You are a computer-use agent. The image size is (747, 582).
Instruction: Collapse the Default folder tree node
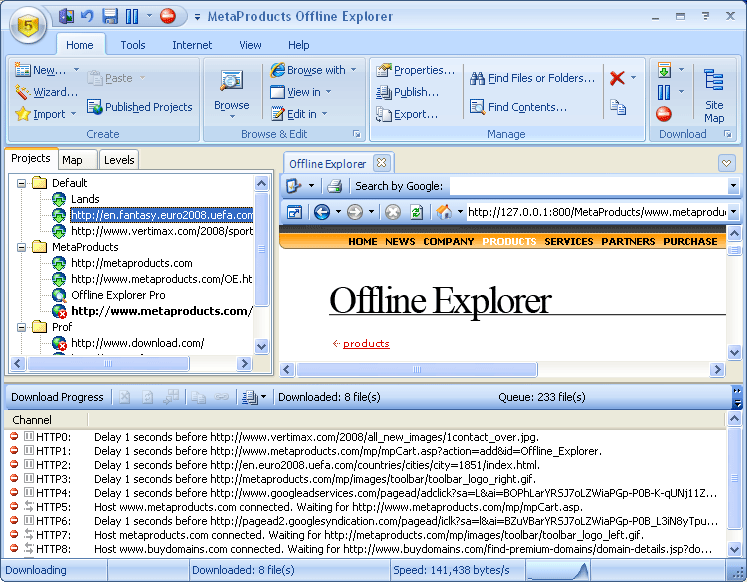point(20,183)
